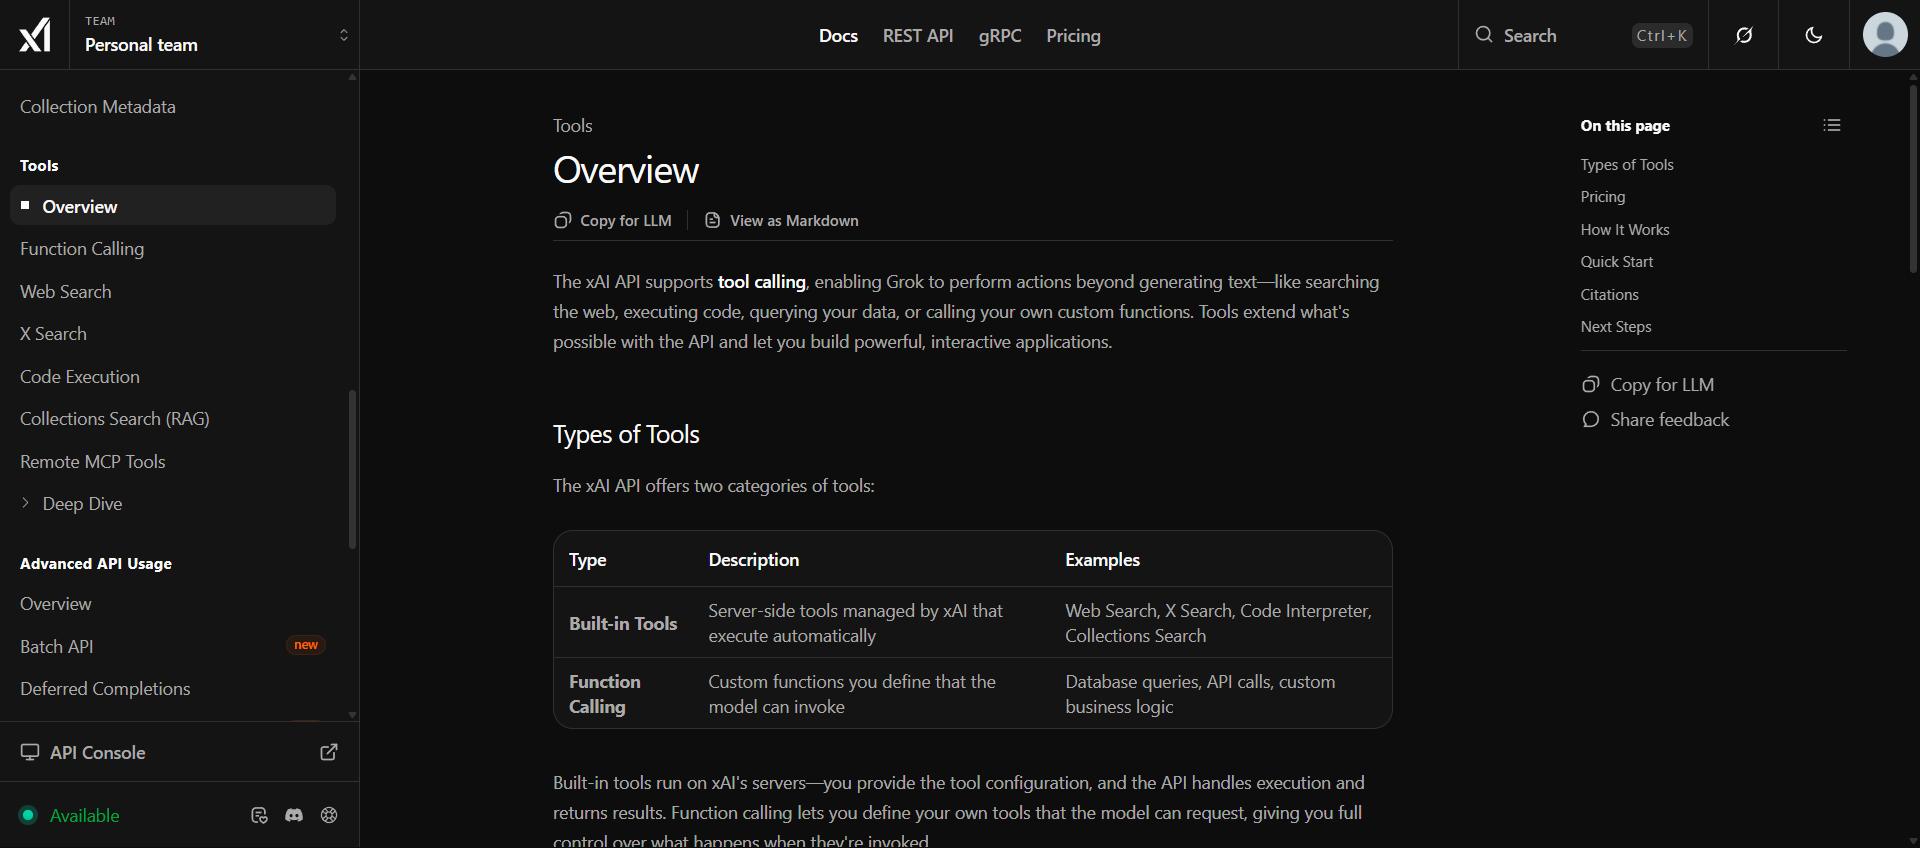
Task: Click the Types of Tools heading
Action: tap(626, 435)
